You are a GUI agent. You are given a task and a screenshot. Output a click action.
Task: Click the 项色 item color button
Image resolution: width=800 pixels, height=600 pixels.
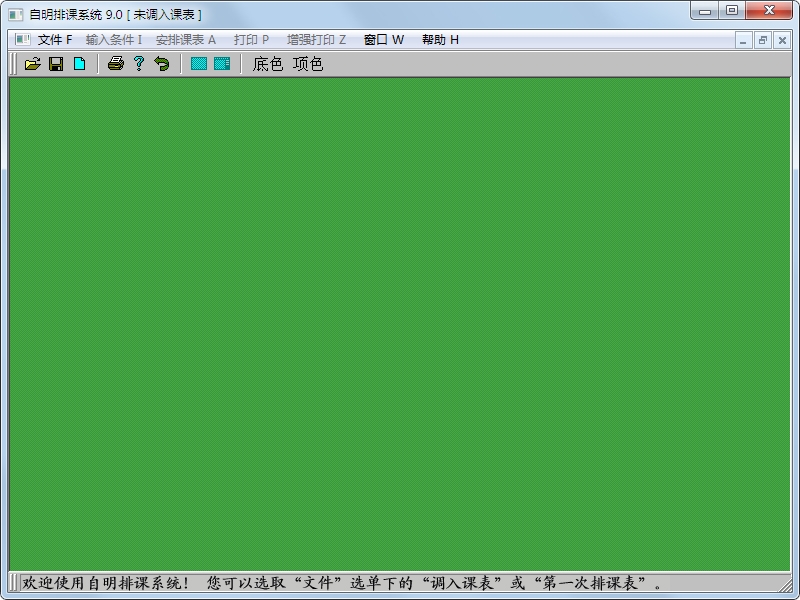308,64
